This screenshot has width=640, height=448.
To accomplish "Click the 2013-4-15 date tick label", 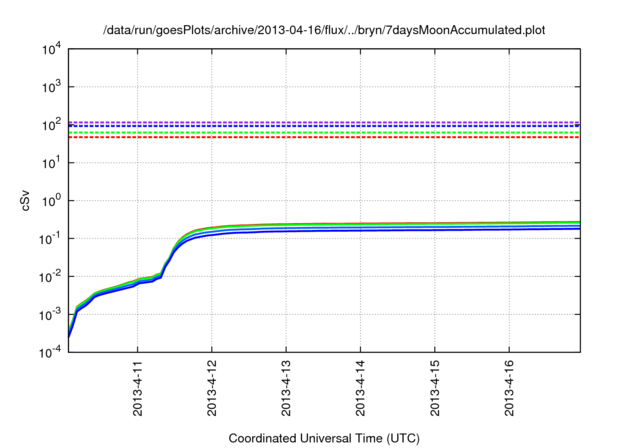I will pos(435,388).
